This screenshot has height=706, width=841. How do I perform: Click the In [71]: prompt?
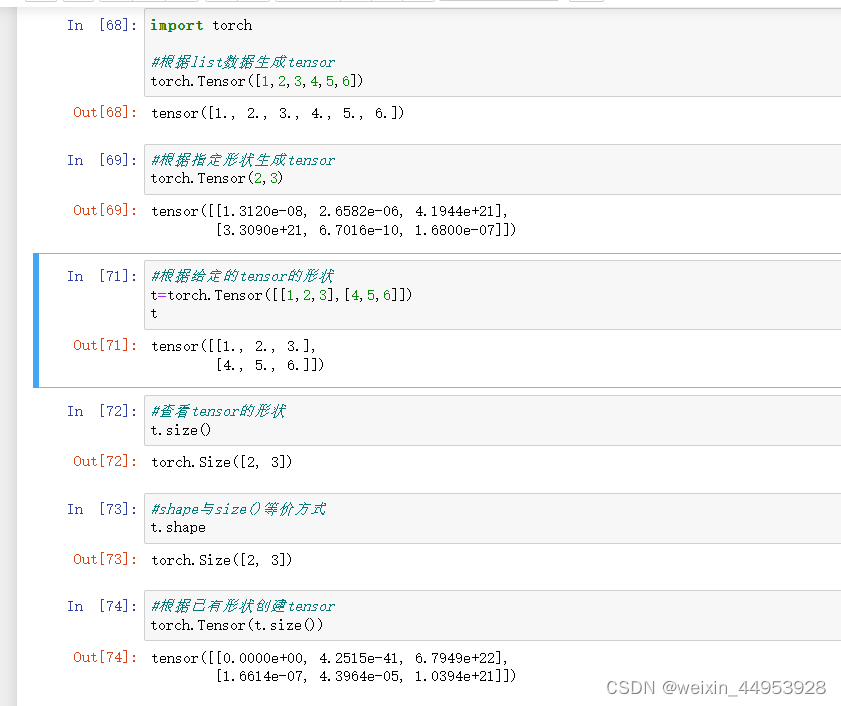click(102, 276)
